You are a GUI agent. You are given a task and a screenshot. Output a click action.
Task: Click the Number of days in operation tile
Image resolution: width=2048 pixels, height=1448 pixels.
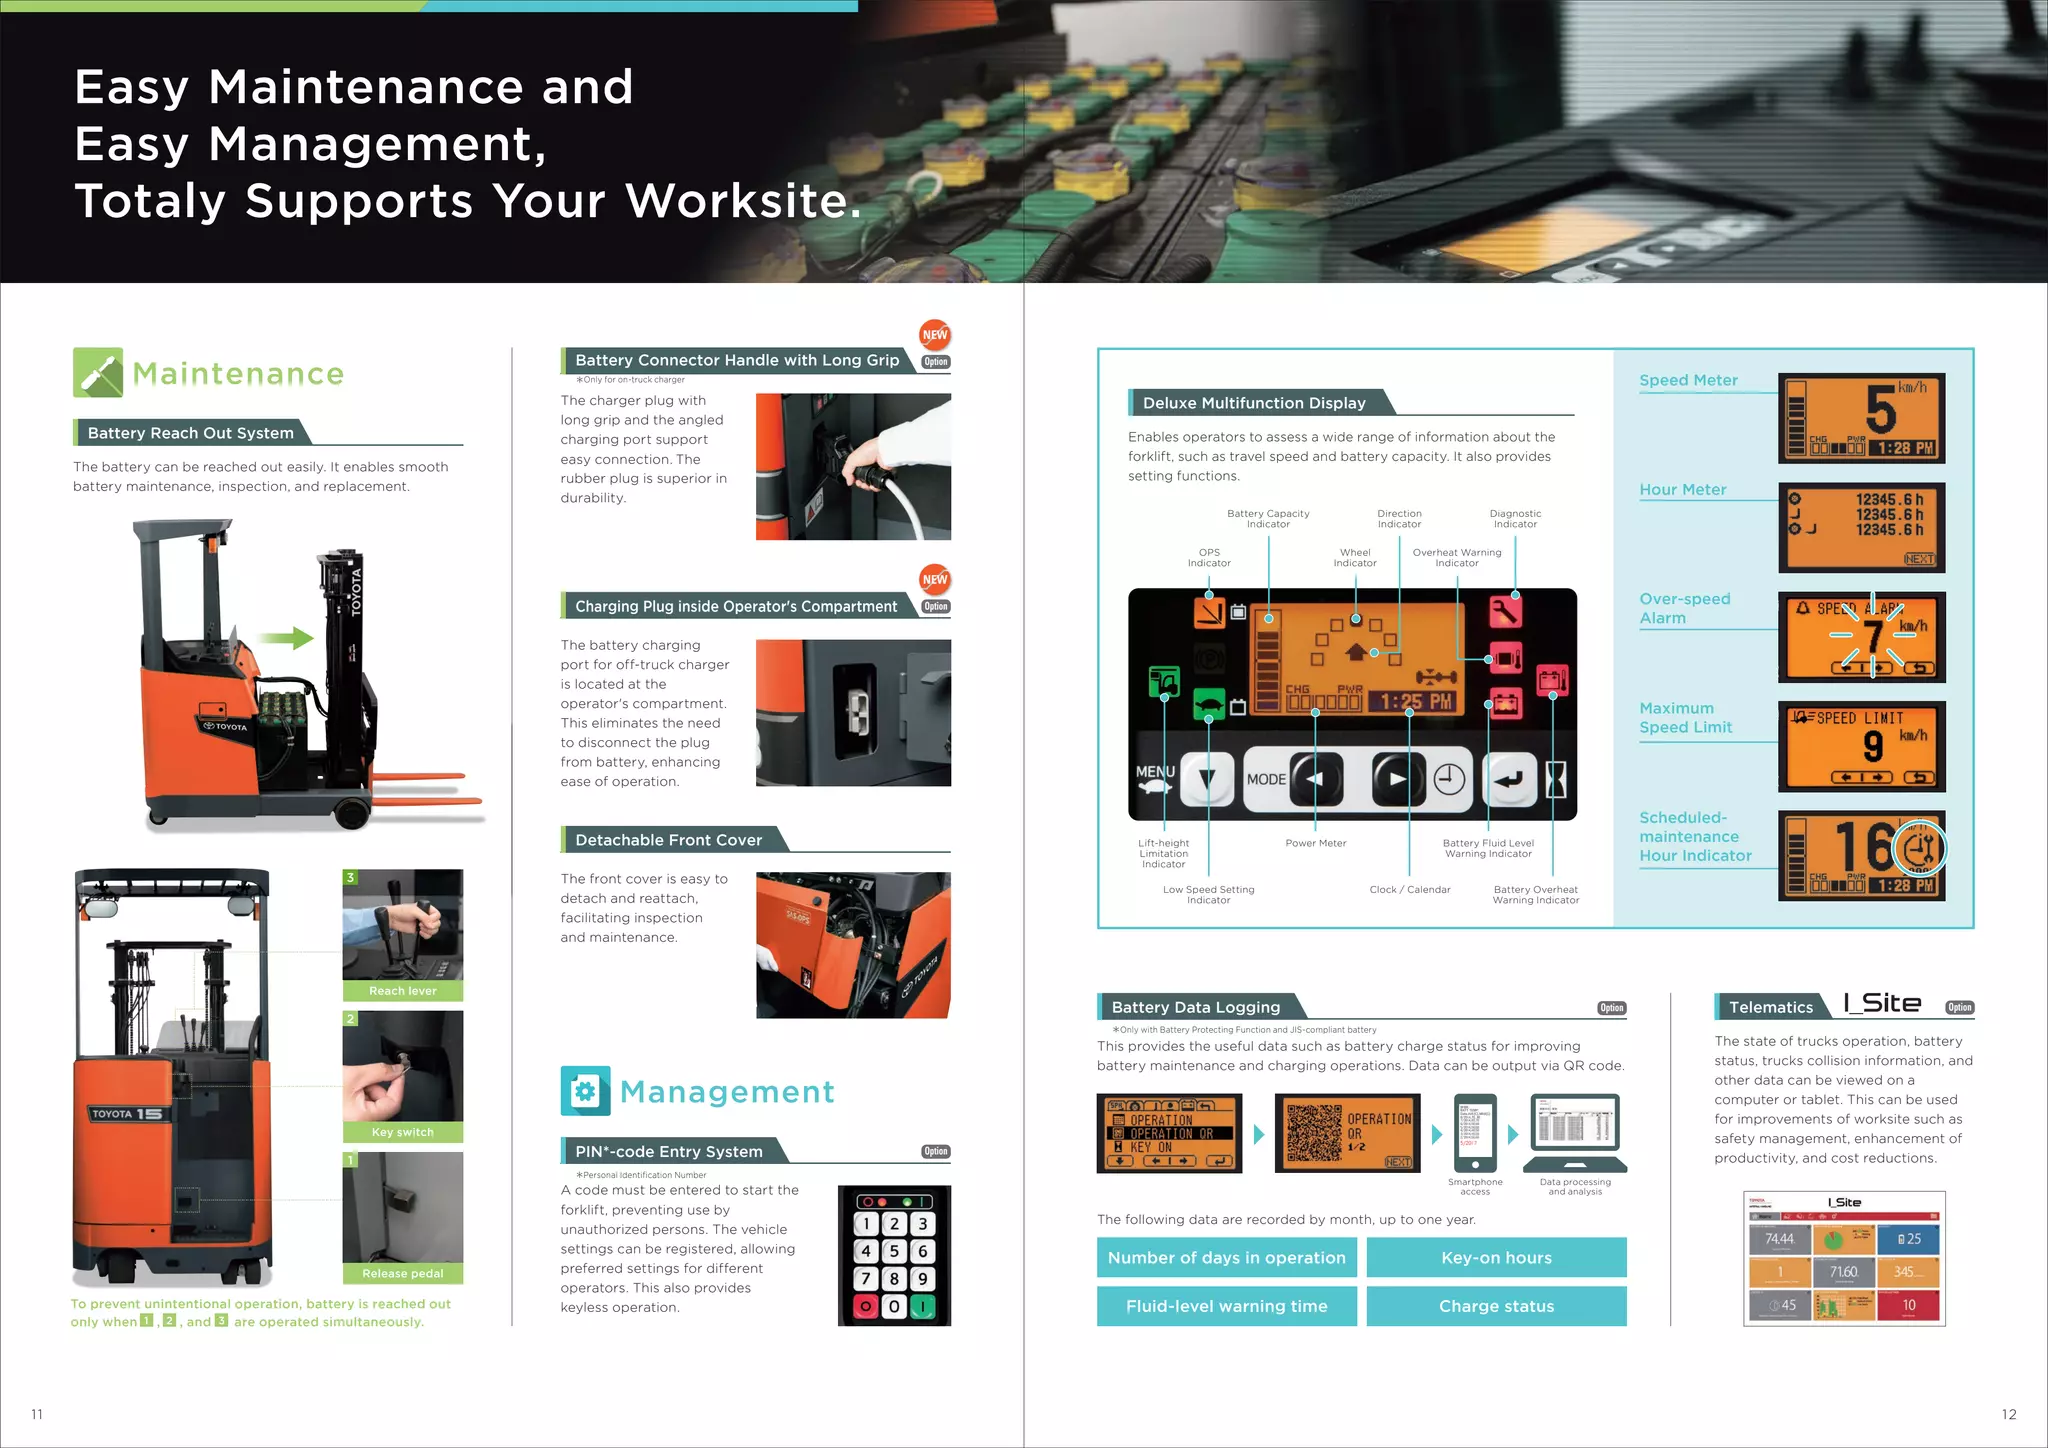coord(1226,1257)
